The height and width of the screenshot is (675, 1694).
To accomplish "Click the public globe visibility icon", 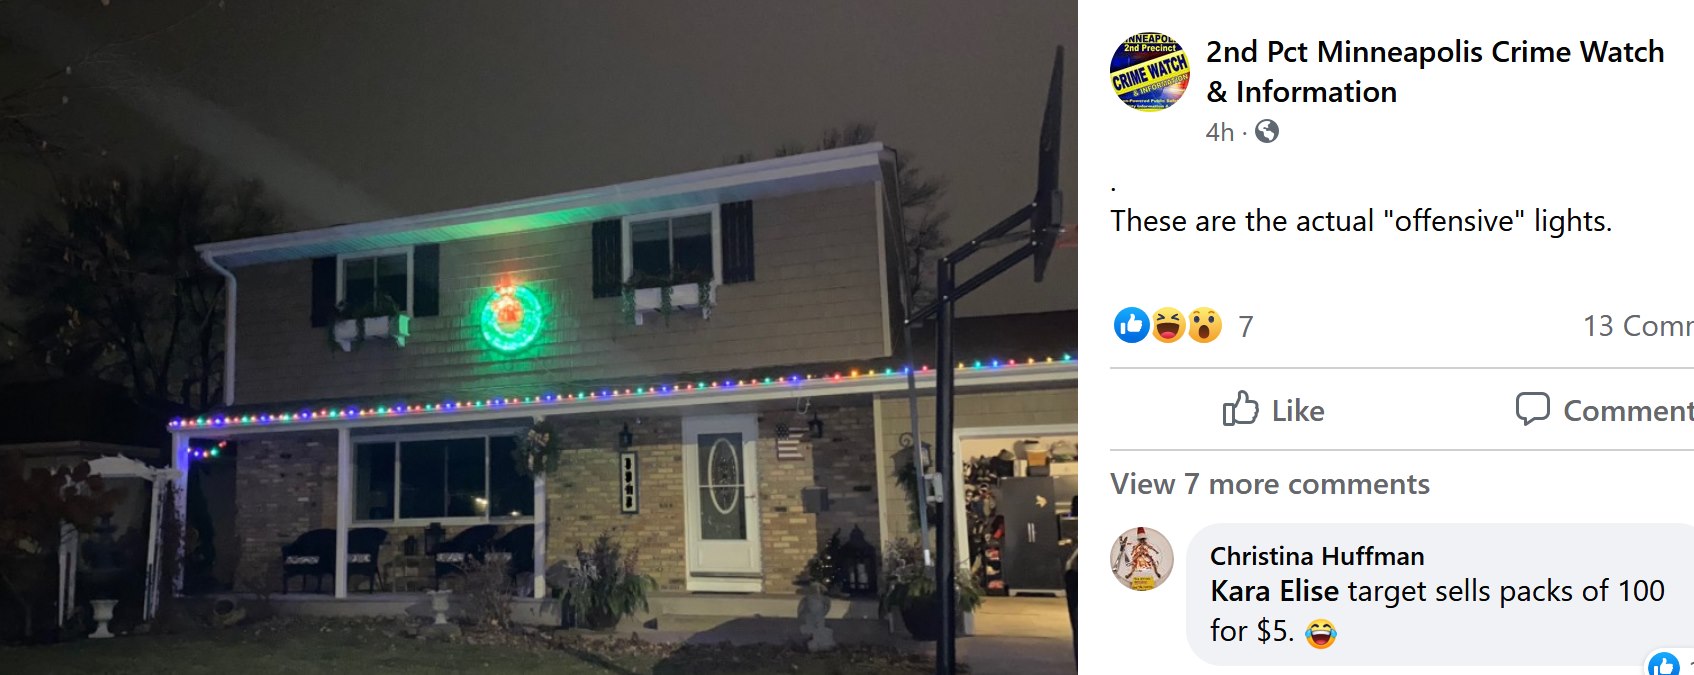I will click(x=1267, y=131).
